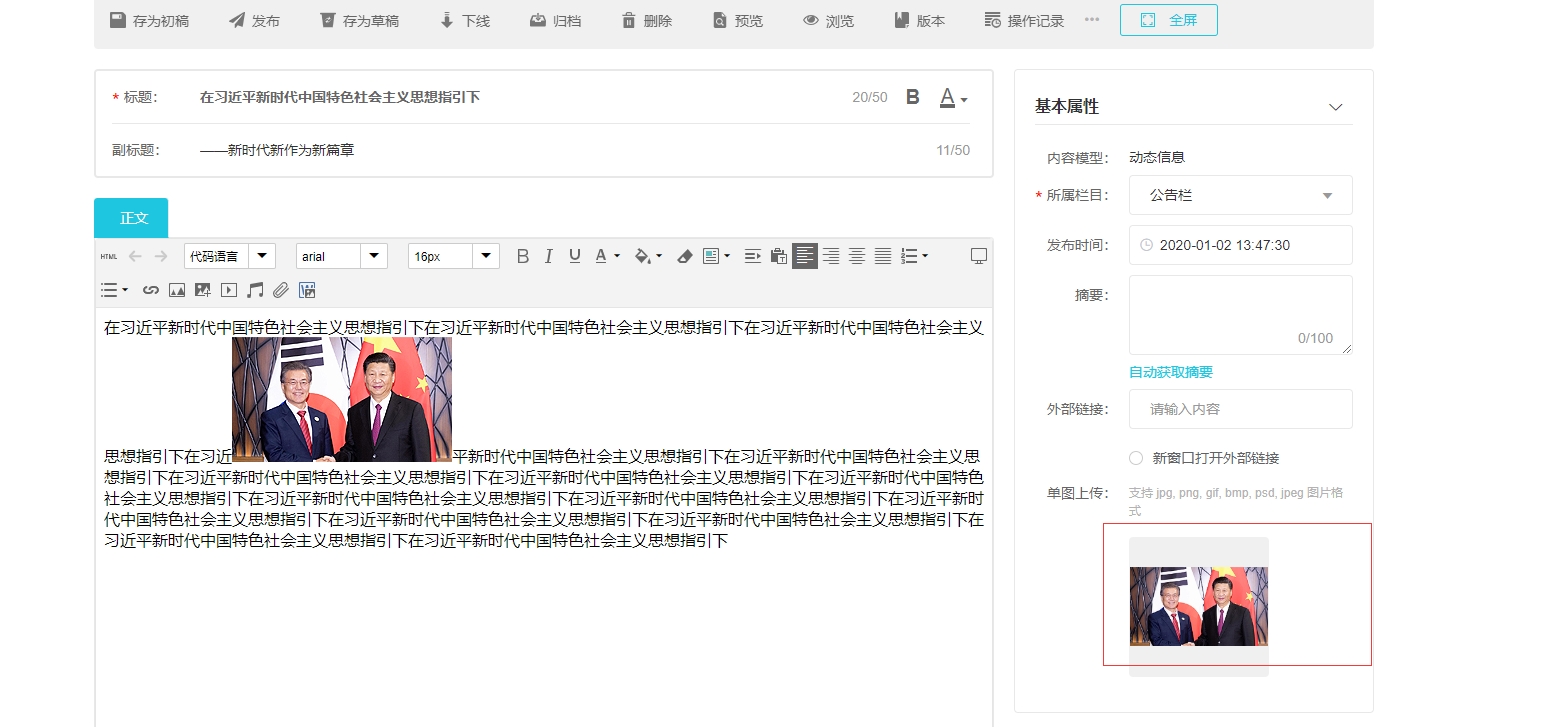Undo the last edit in editor
This screenshot has width=1541, height=727.
coord(135,257)
